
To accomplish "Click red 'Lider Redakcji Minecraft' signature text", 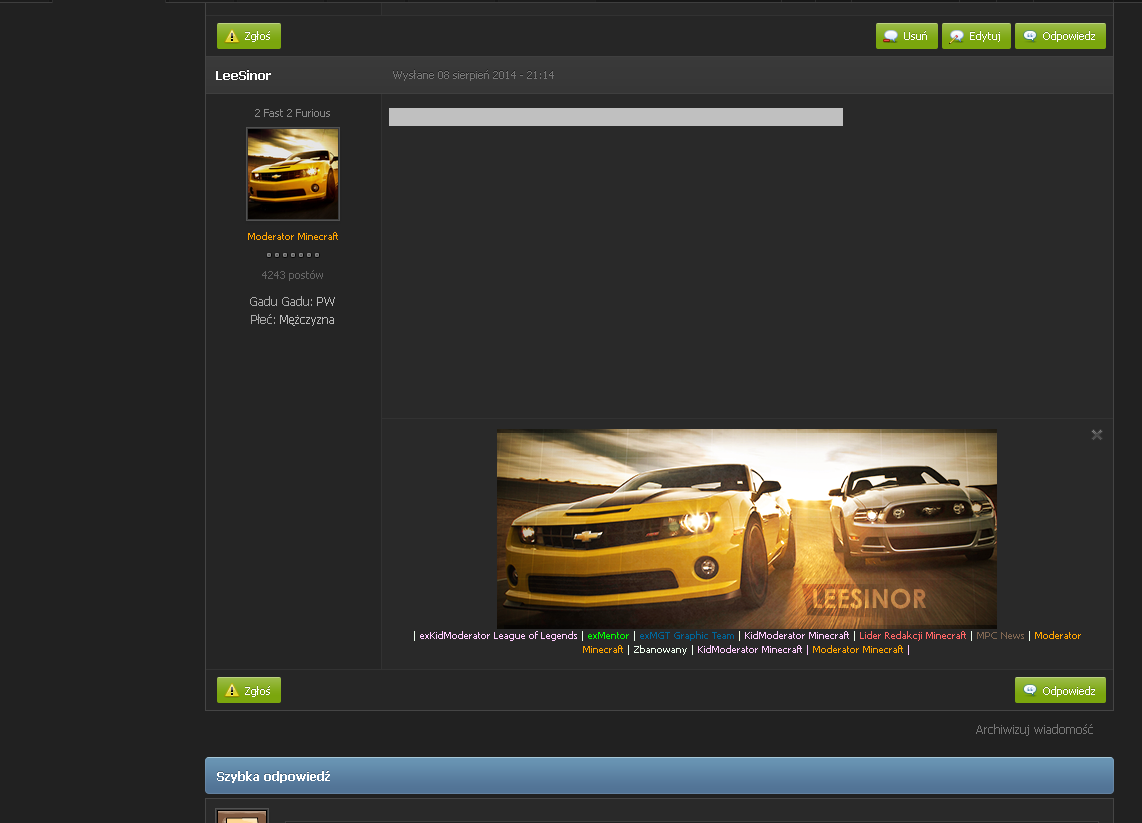I will pos(913,636).
